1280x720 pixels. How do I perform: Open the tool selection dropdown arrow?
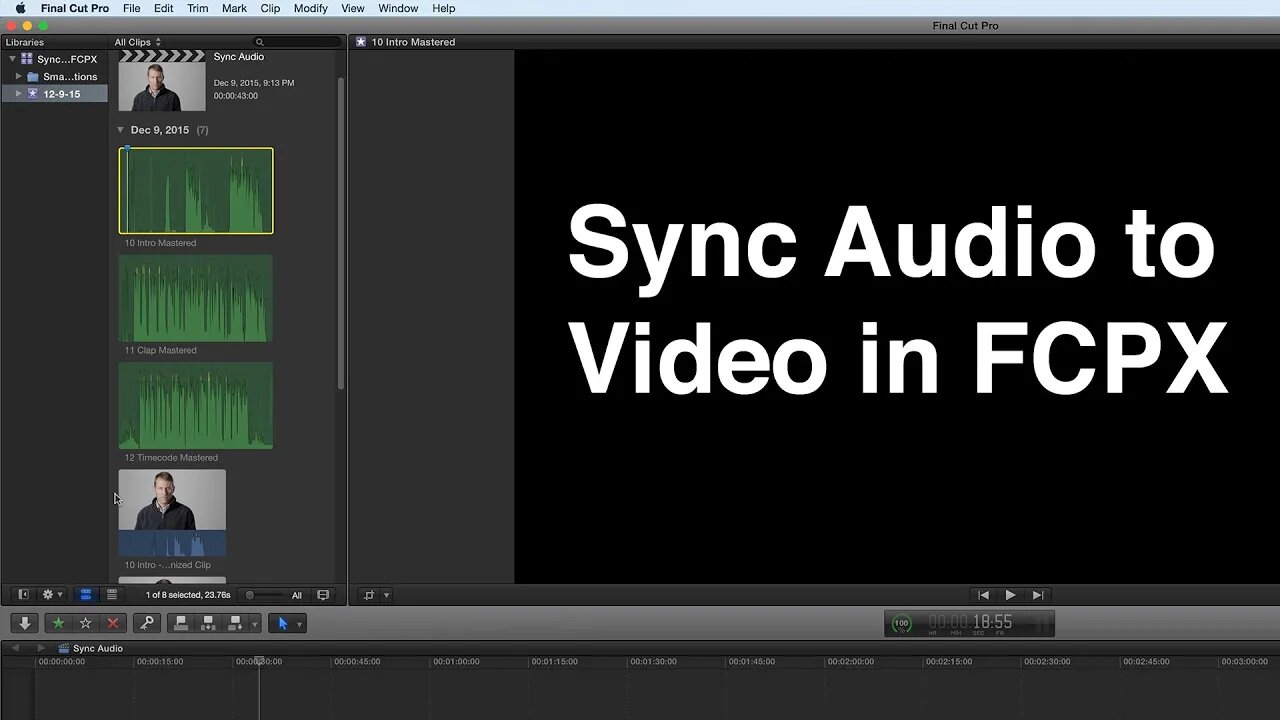pos(299,624)
